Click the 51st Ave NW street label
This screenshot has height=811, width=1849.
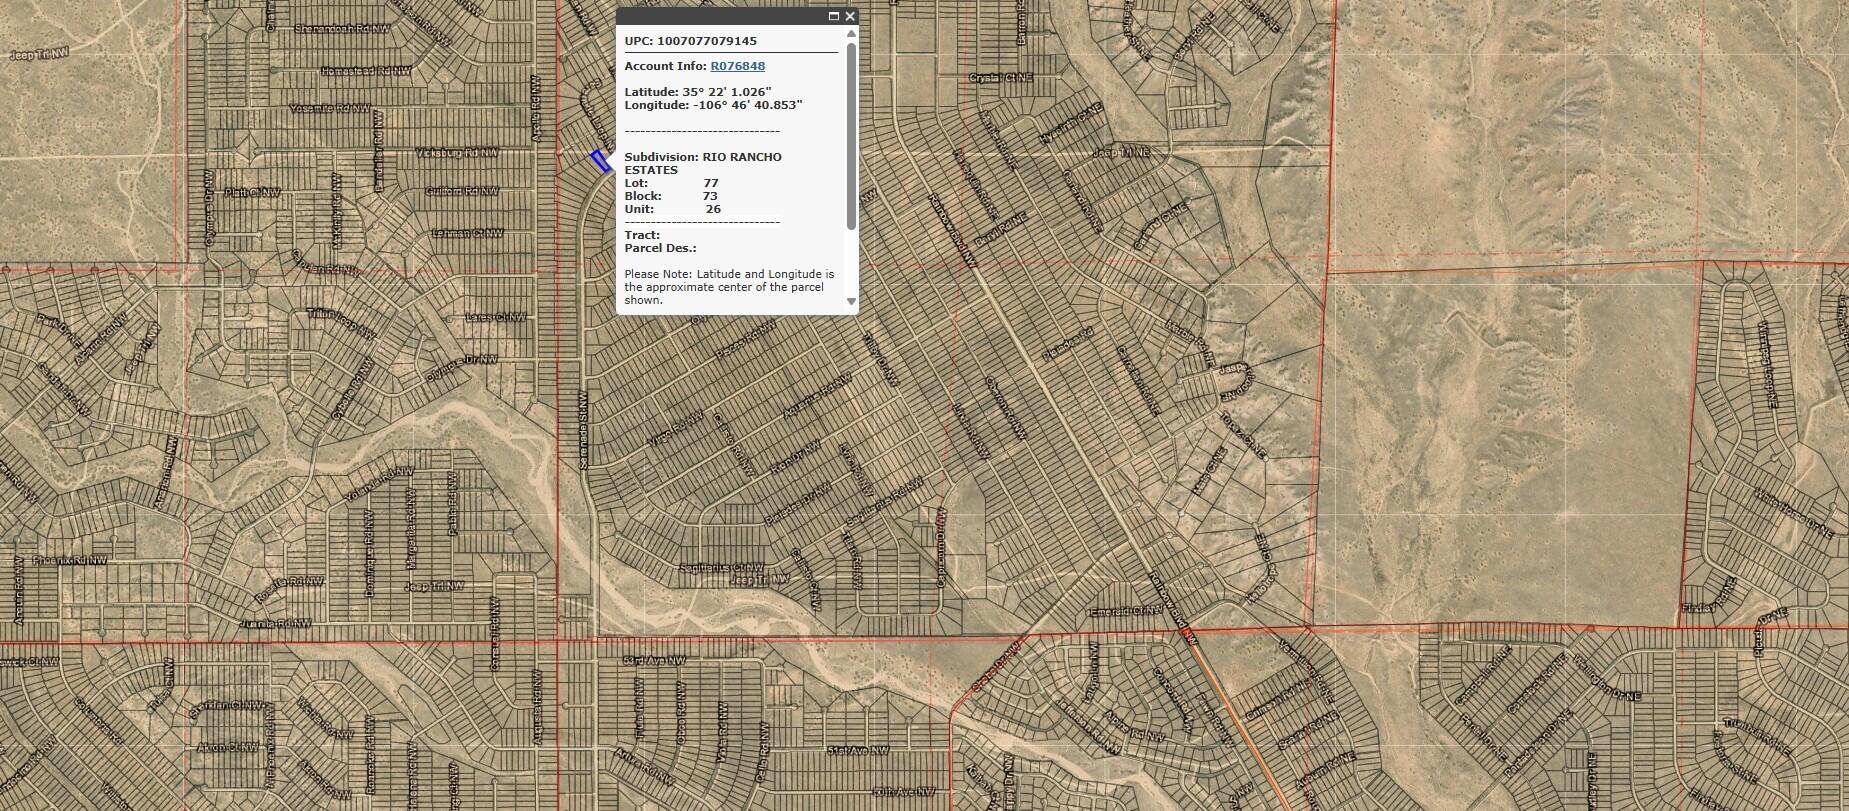coord(858,750)
